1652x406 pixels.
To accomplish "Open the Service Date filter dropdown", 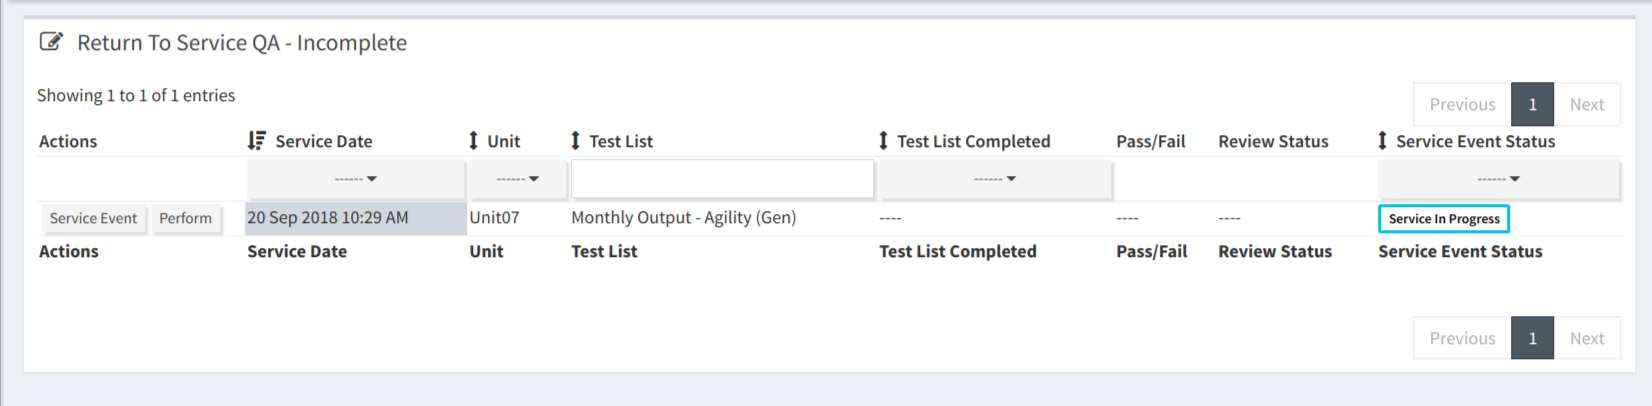I will tap(356, 179).
